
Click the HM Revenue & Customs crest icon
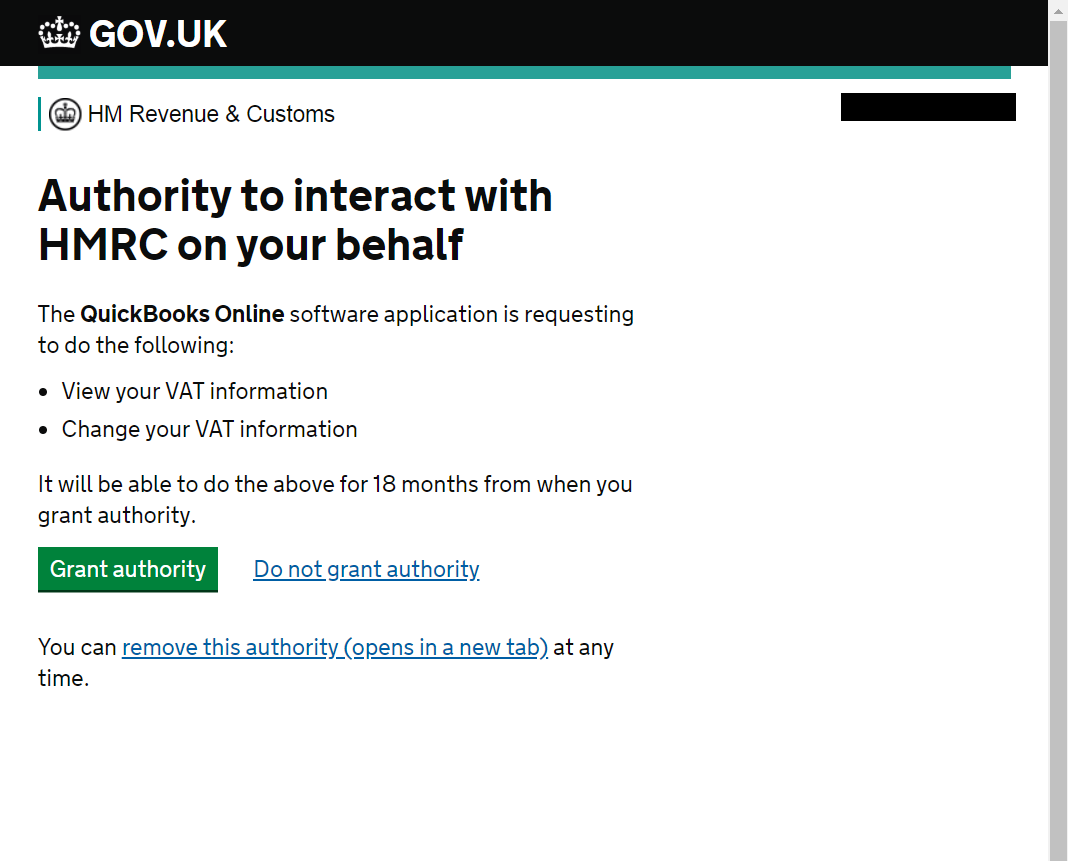click(x=65, y=114)
